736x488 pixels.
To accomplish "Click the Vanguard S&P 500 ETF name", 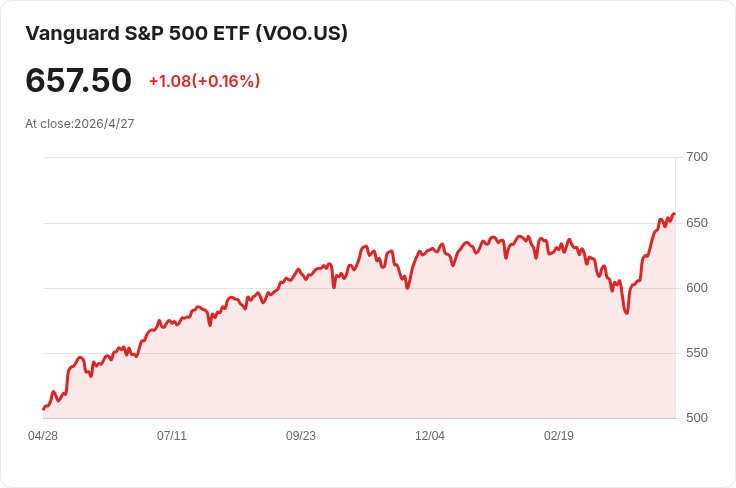I will pos(137,33).
